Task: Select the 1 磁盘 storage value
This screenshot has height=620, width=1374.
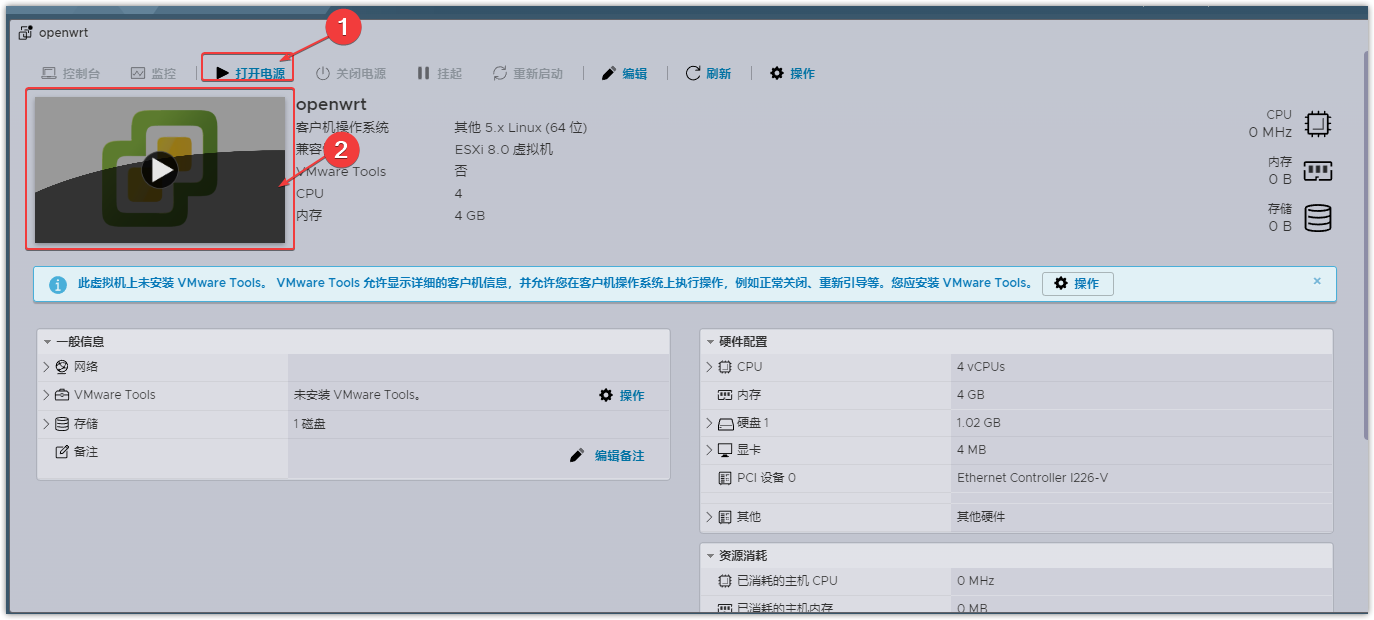Action: (310, 424)
